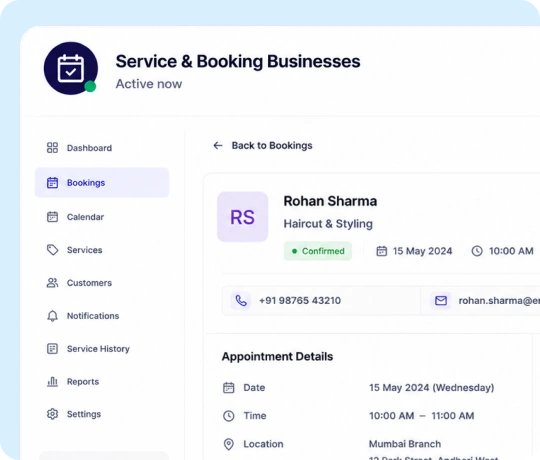Click the Confirmed status badge
Screen dimensions: 540x460
click(318, 251)
